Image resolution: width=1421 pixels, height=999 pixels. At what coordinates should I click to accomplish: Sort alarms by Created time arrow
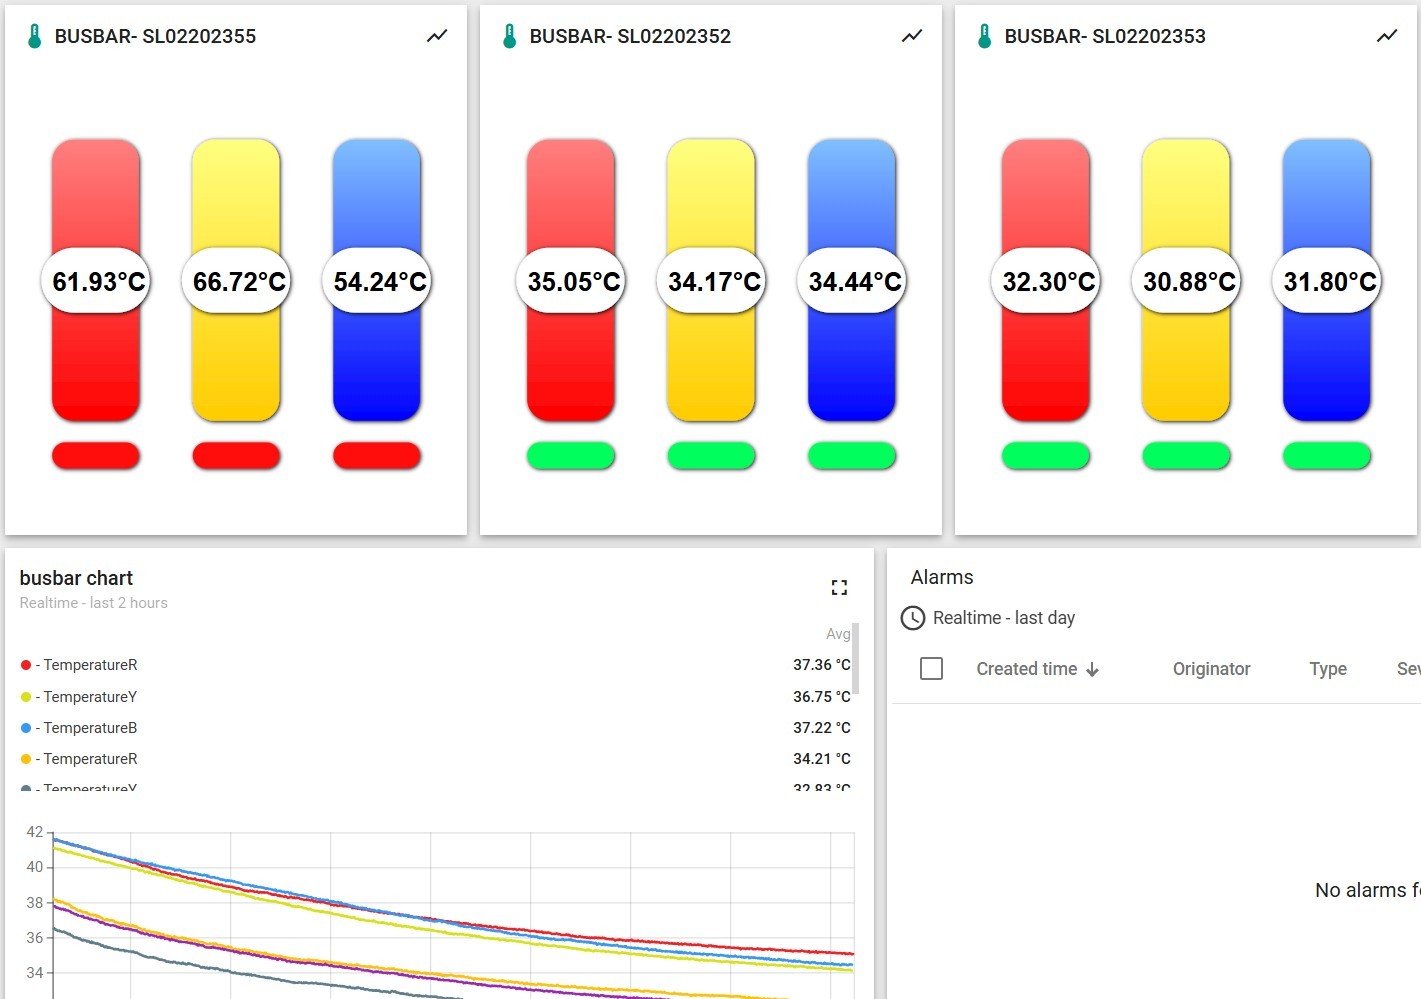1092,670
